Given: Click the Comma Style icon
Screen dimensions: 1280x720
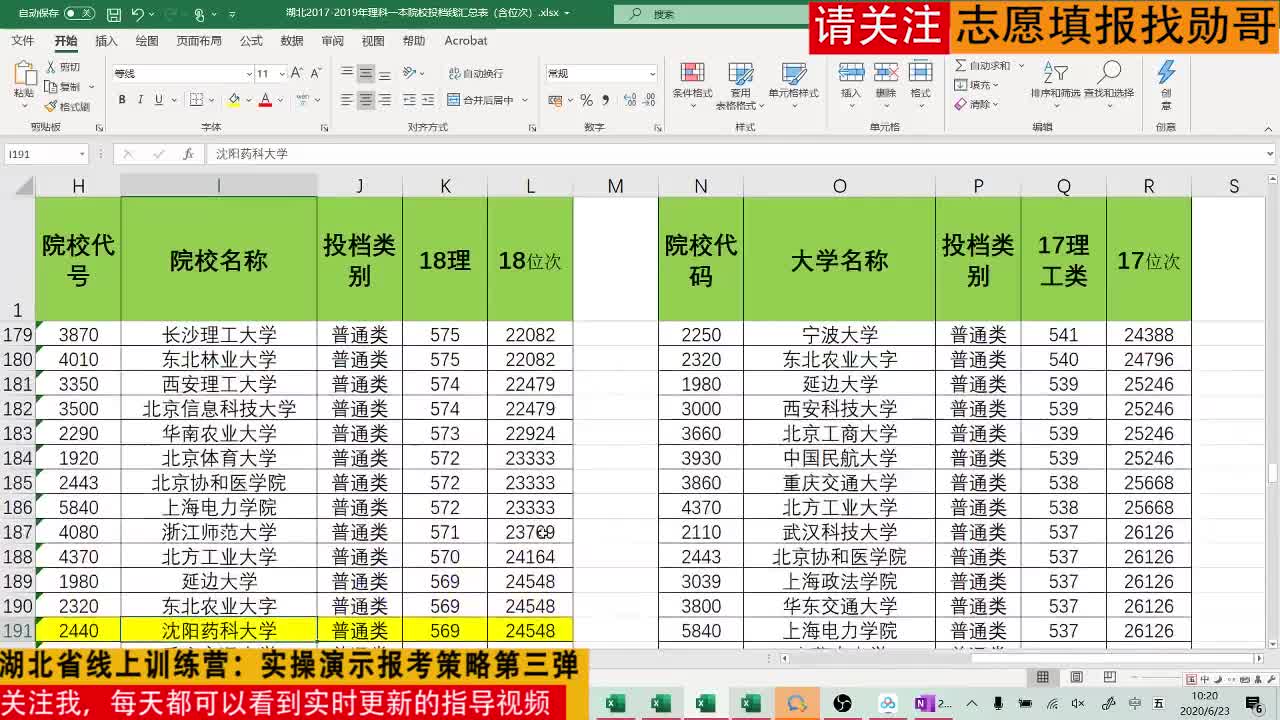Looking at the screenshot, I should [x=604, y=100].
